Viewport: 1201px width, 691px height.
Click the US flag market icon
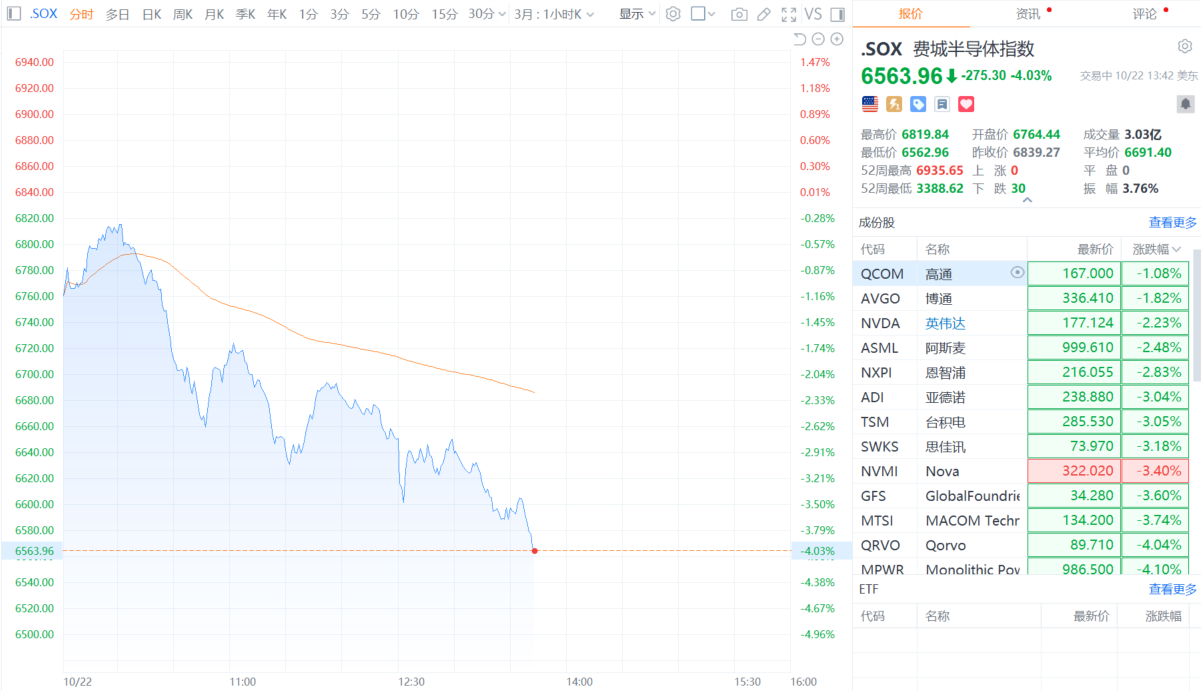pyautogui.click(x=869, y=103)
